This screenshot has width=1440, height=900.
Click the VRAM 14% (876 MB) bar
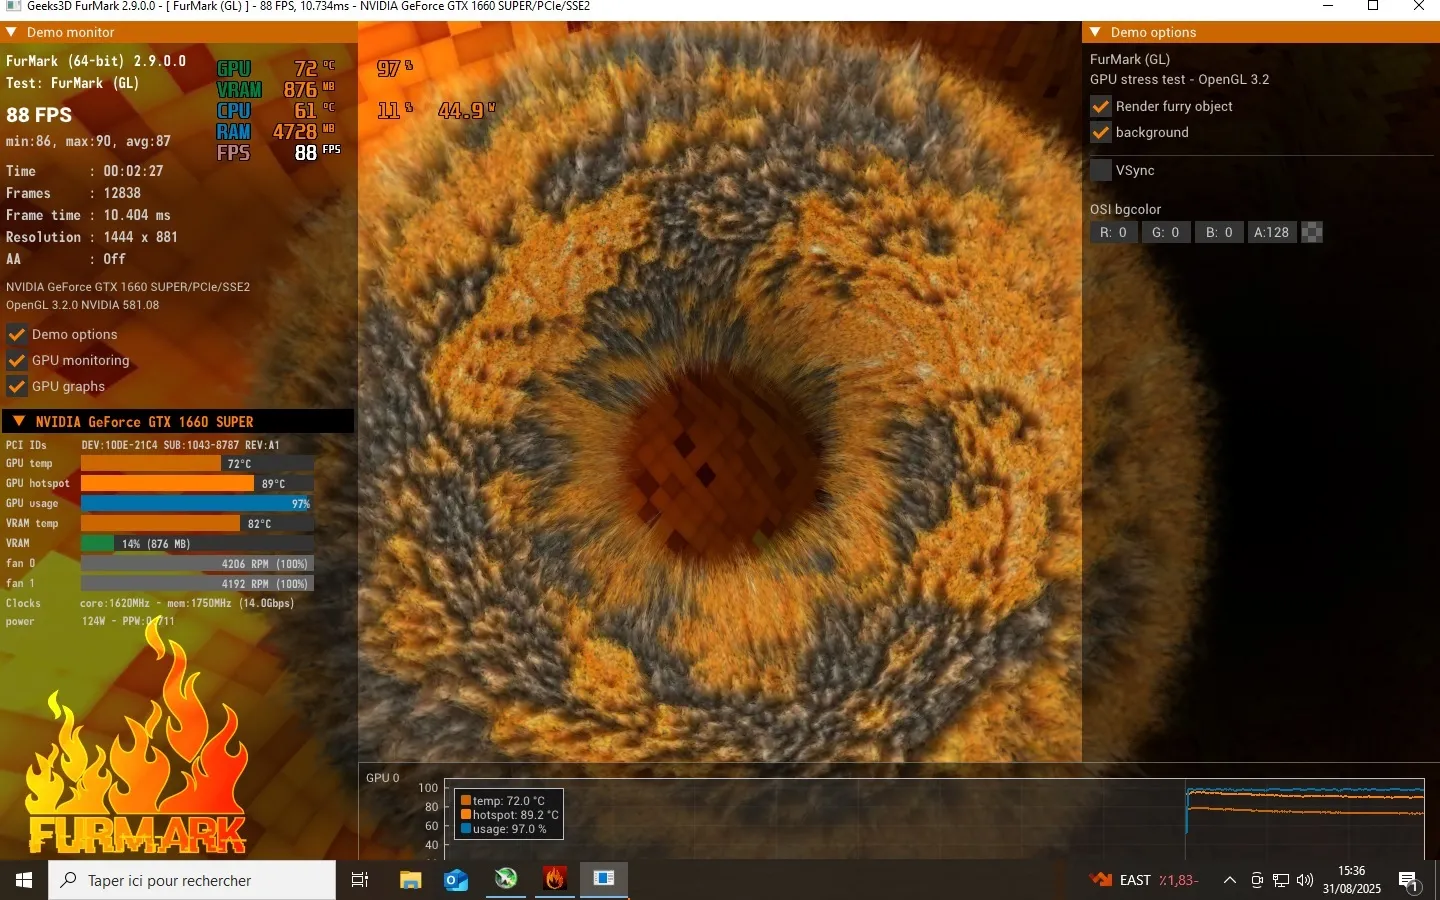tap(197, 543)
